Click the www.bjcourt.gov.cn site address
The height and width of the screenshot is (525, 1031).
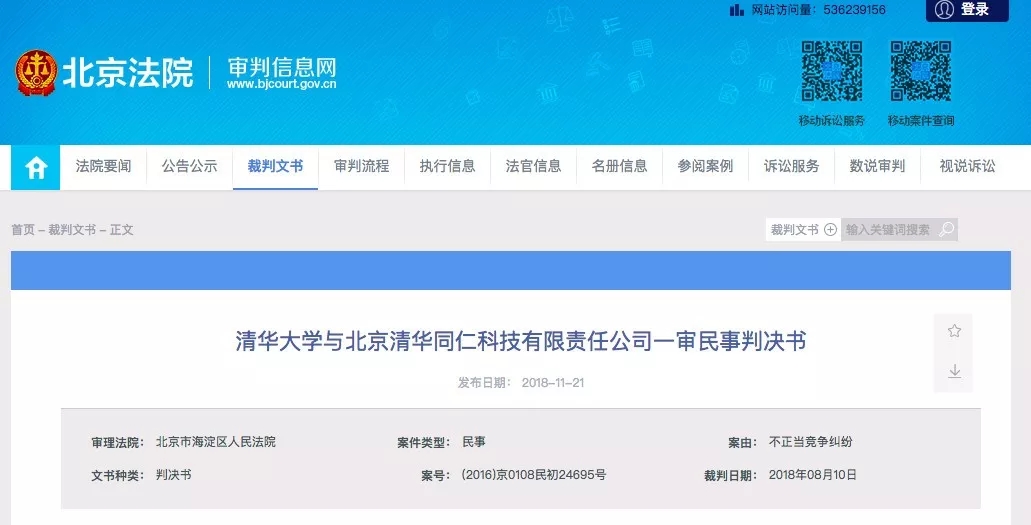281,85
